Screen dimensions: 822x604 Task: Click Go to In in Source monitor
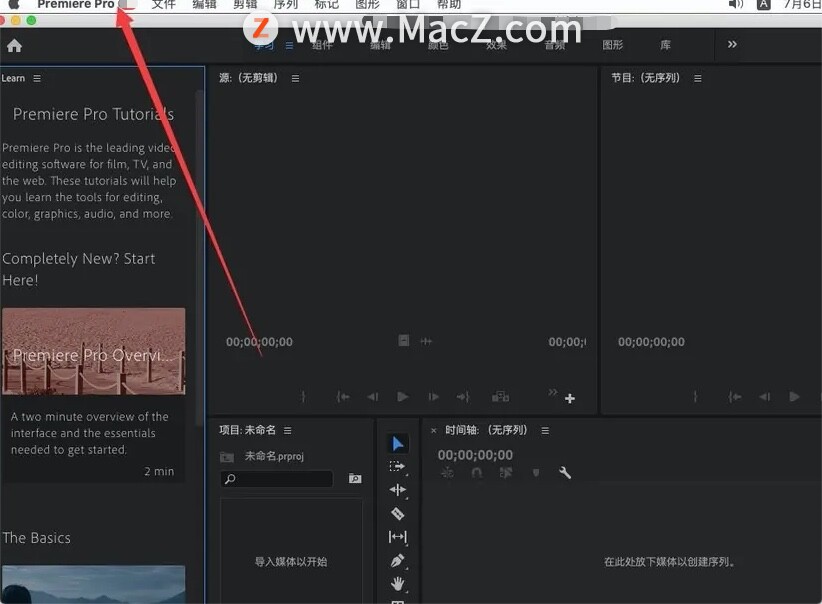(343, 396)
